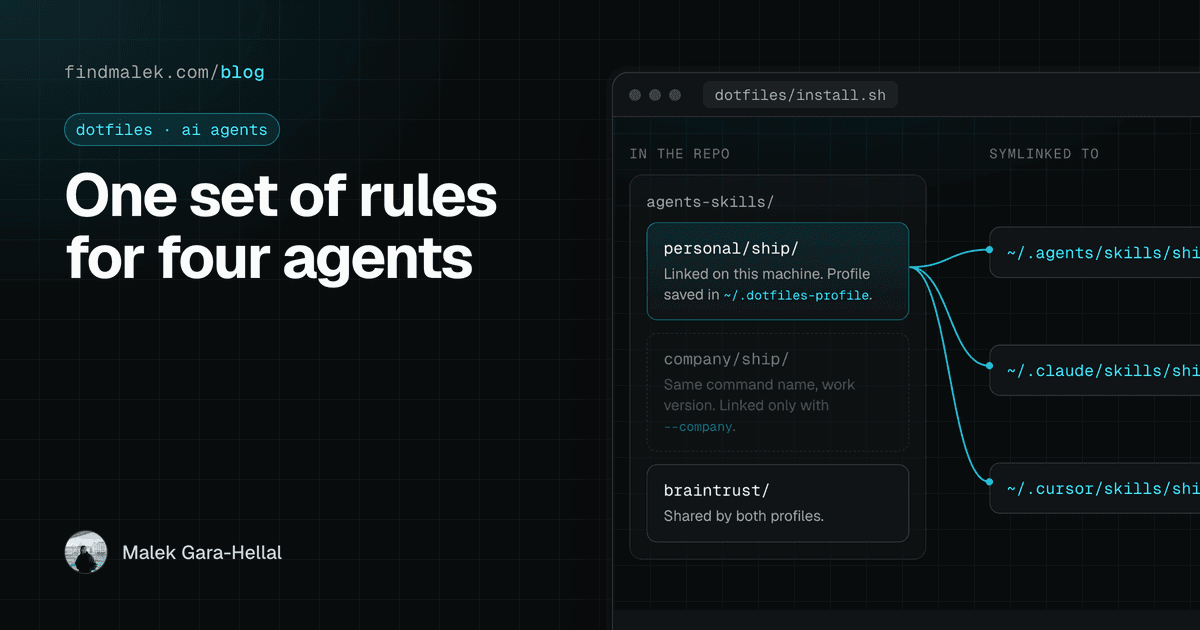The width and height of the screenshot is (1200, 630).
Task: Select the agents-skills/ folder label
Action: click(x=711, y=202)
